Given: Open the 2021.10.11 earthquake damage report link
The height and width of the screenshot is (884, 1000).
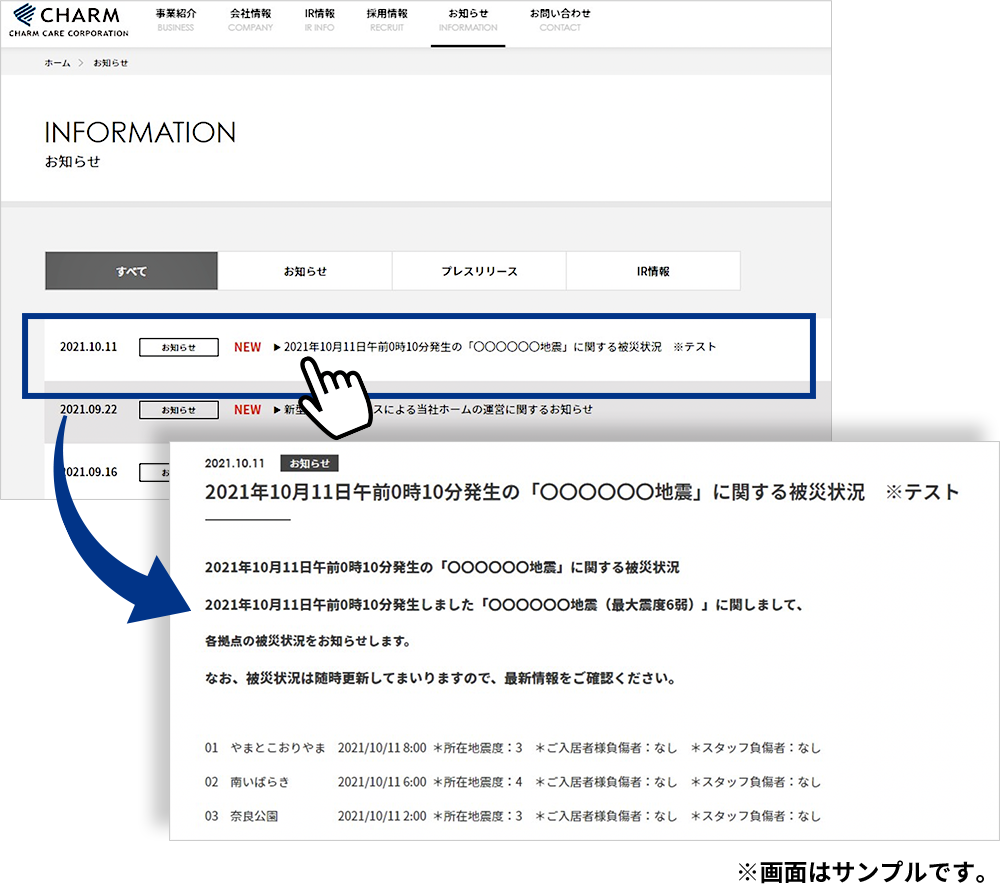Looking at the screenshot, I should click(500, 347).
